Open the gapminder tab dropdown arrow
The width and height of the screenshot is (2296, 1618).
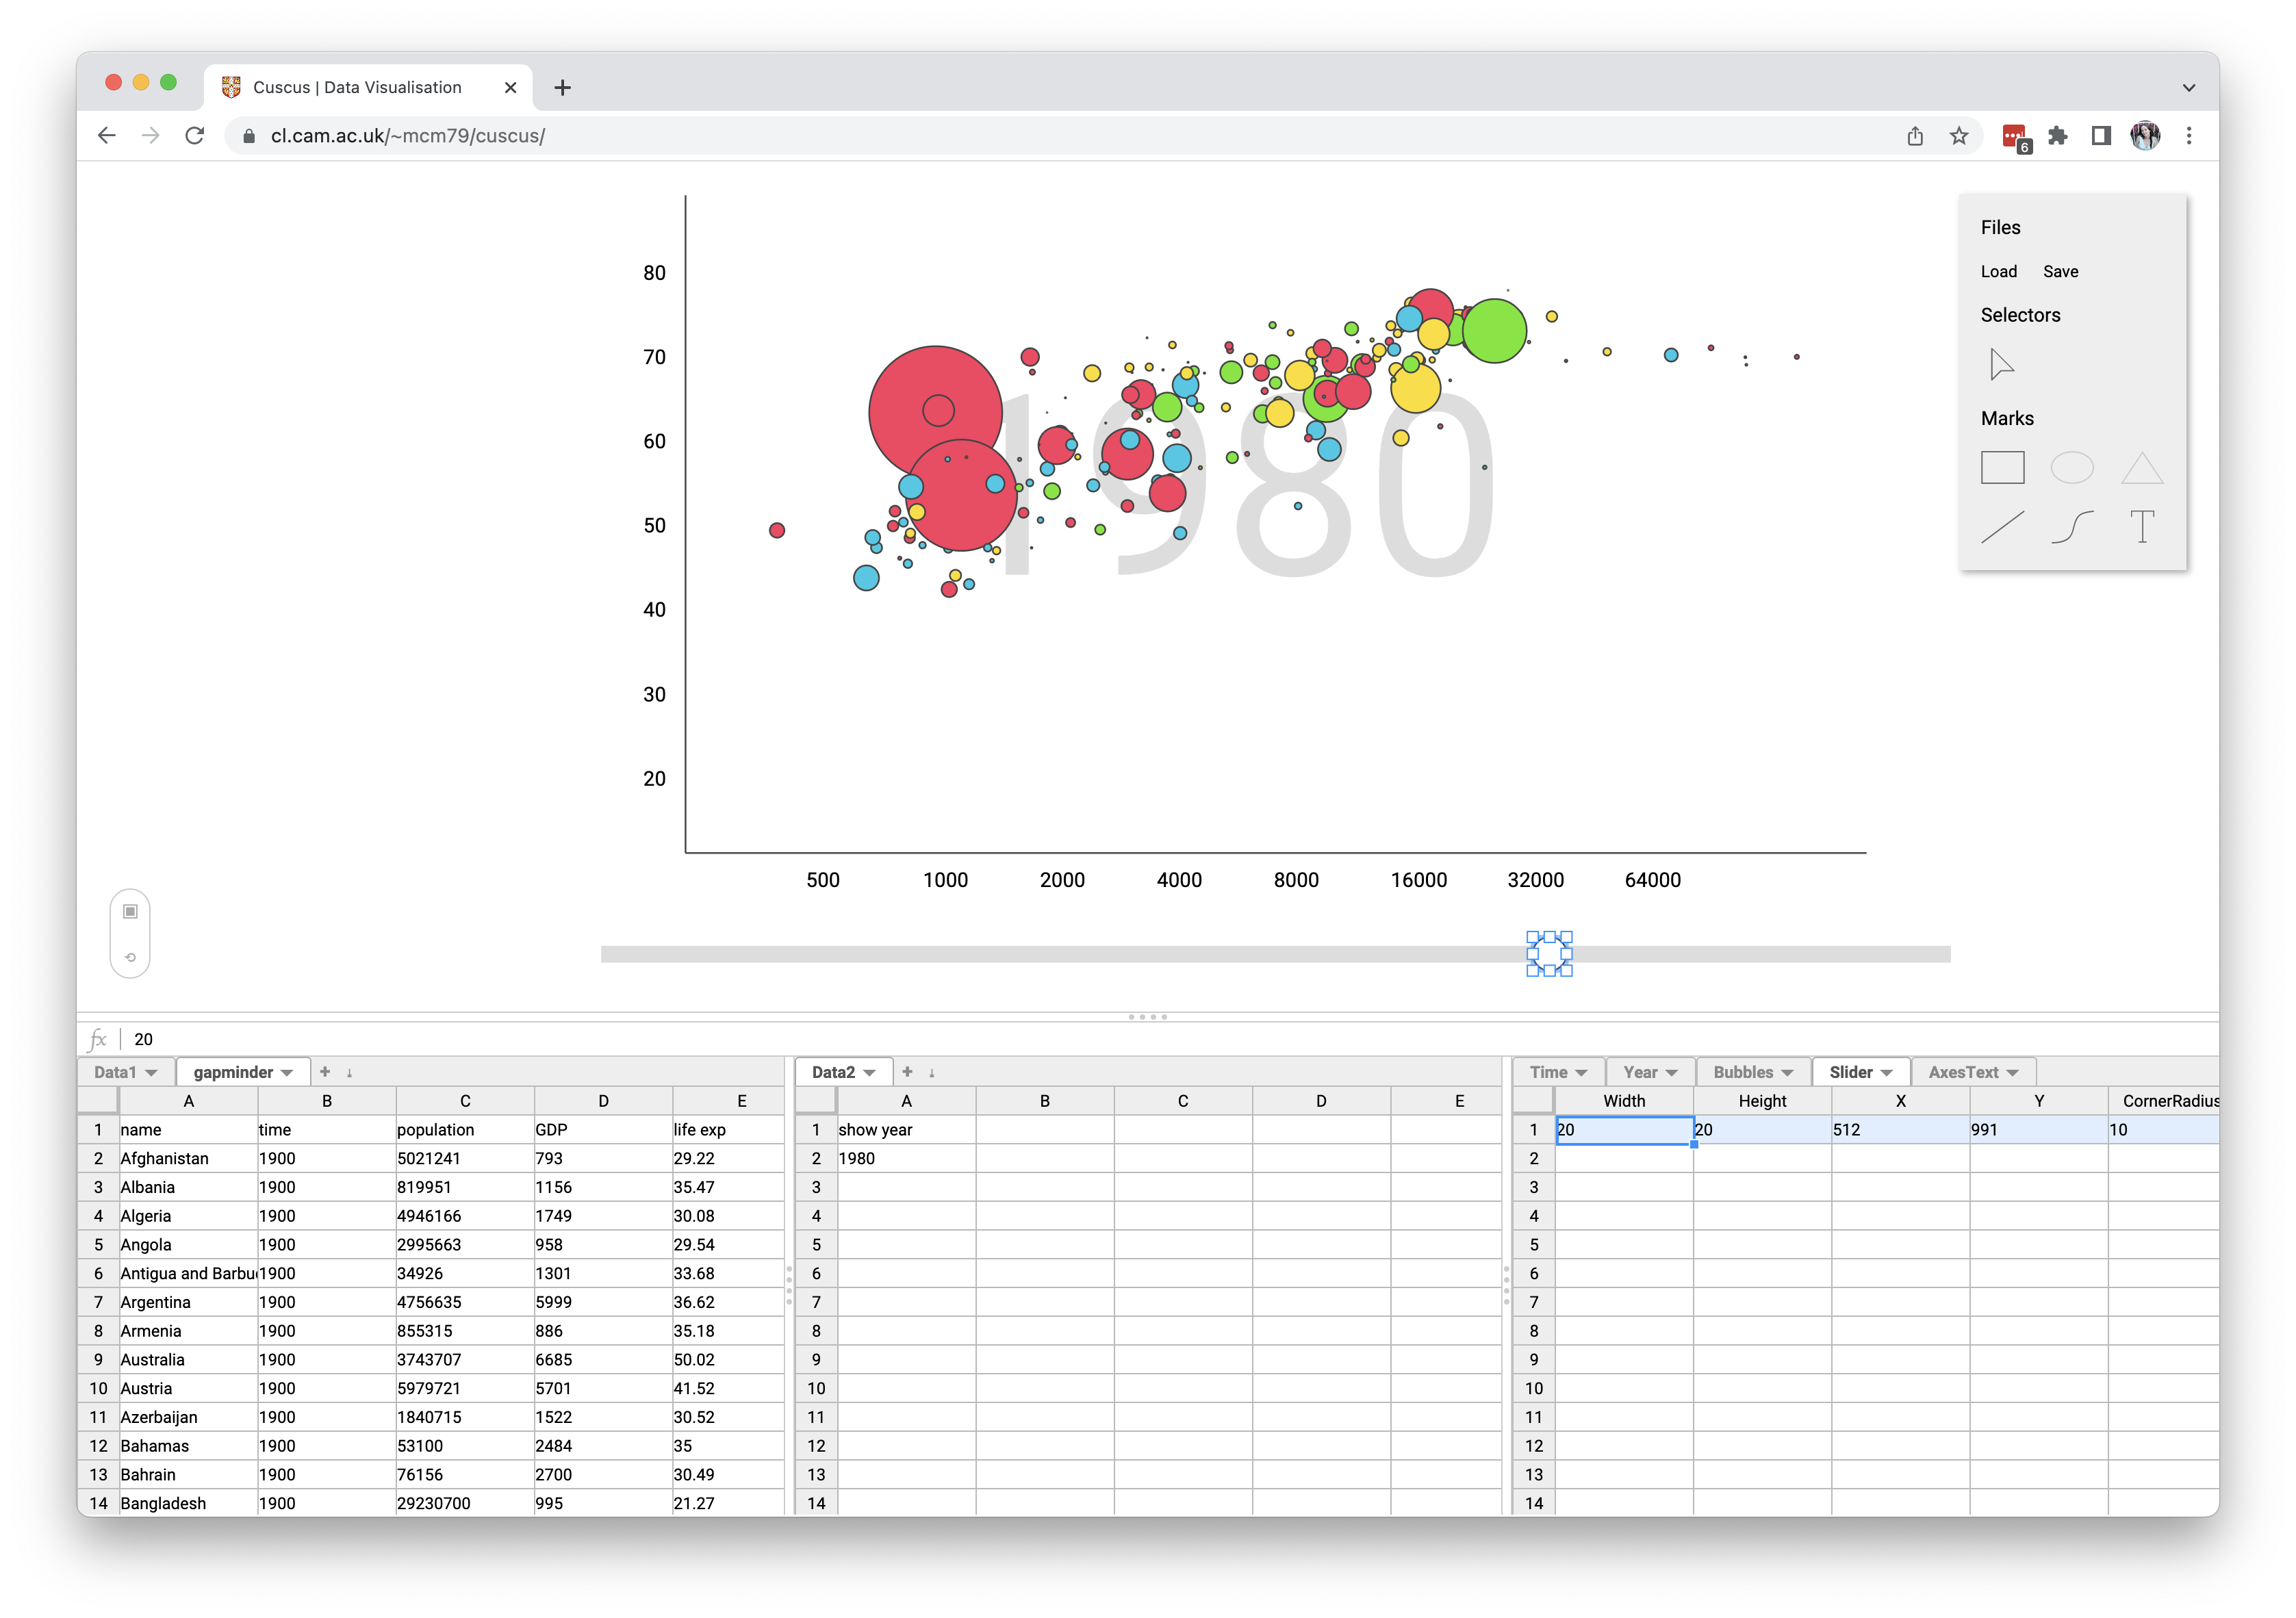[x=288, y=1073]
